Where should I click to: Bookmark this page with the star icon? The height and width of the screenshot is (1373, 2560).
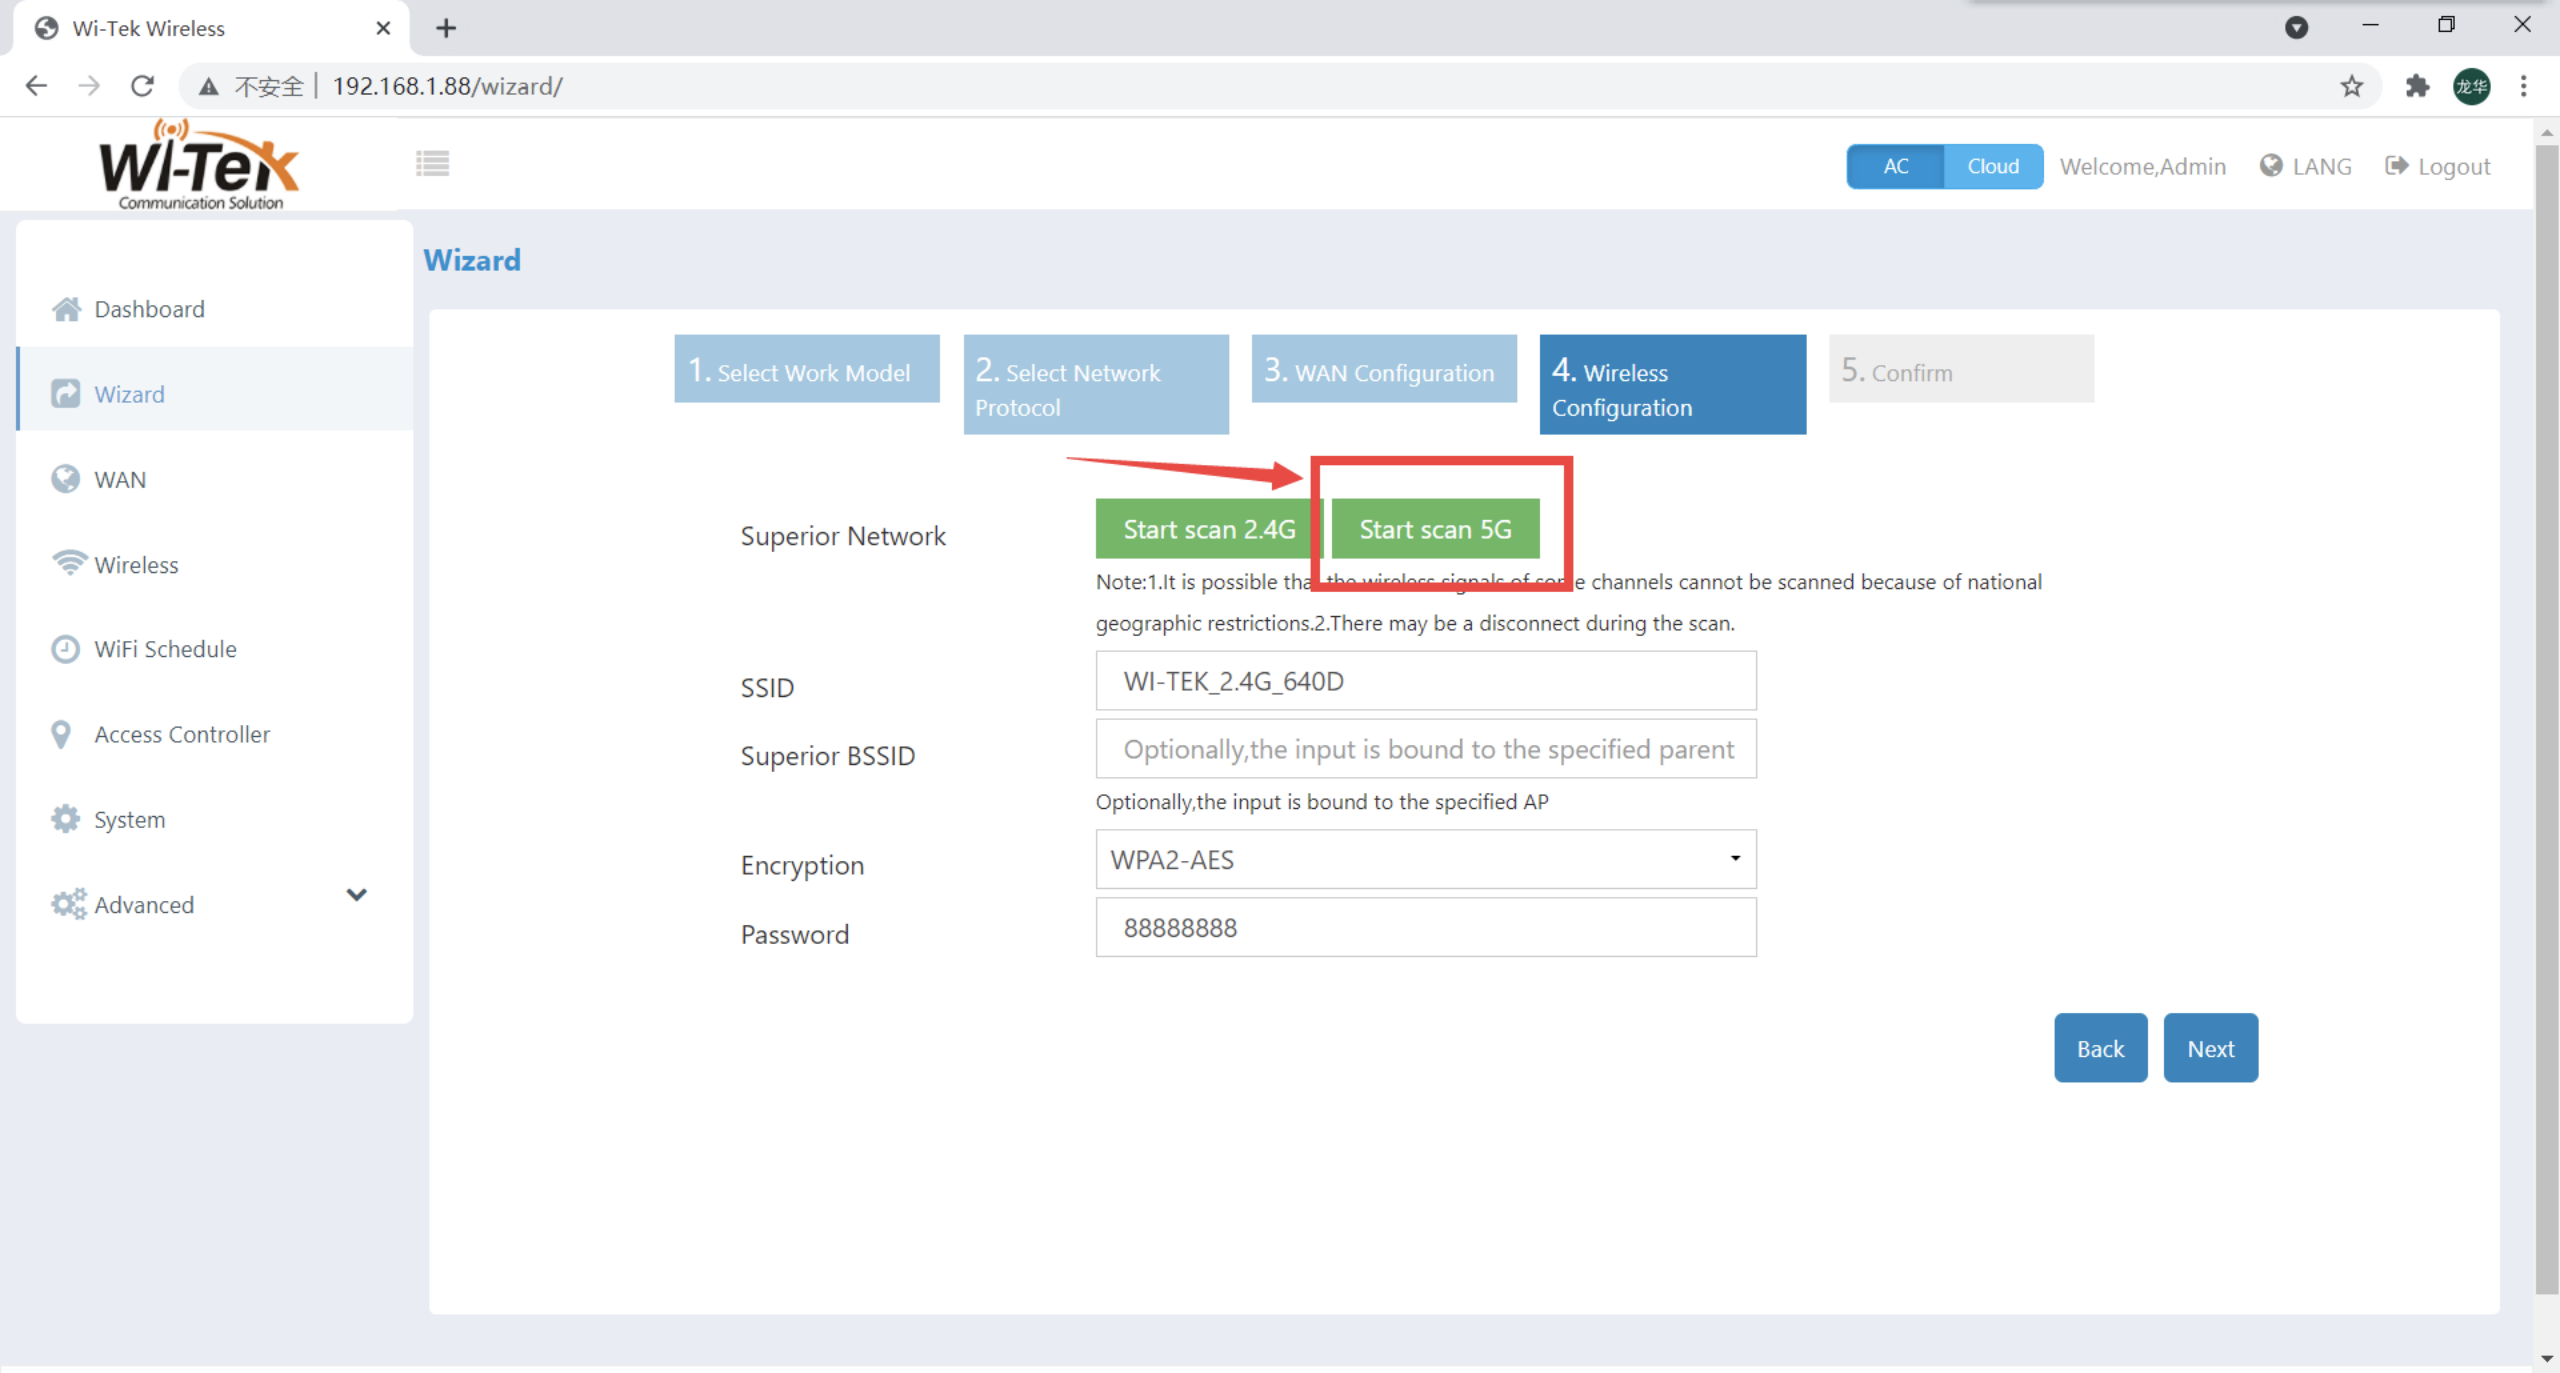(x=2351, y=86)
